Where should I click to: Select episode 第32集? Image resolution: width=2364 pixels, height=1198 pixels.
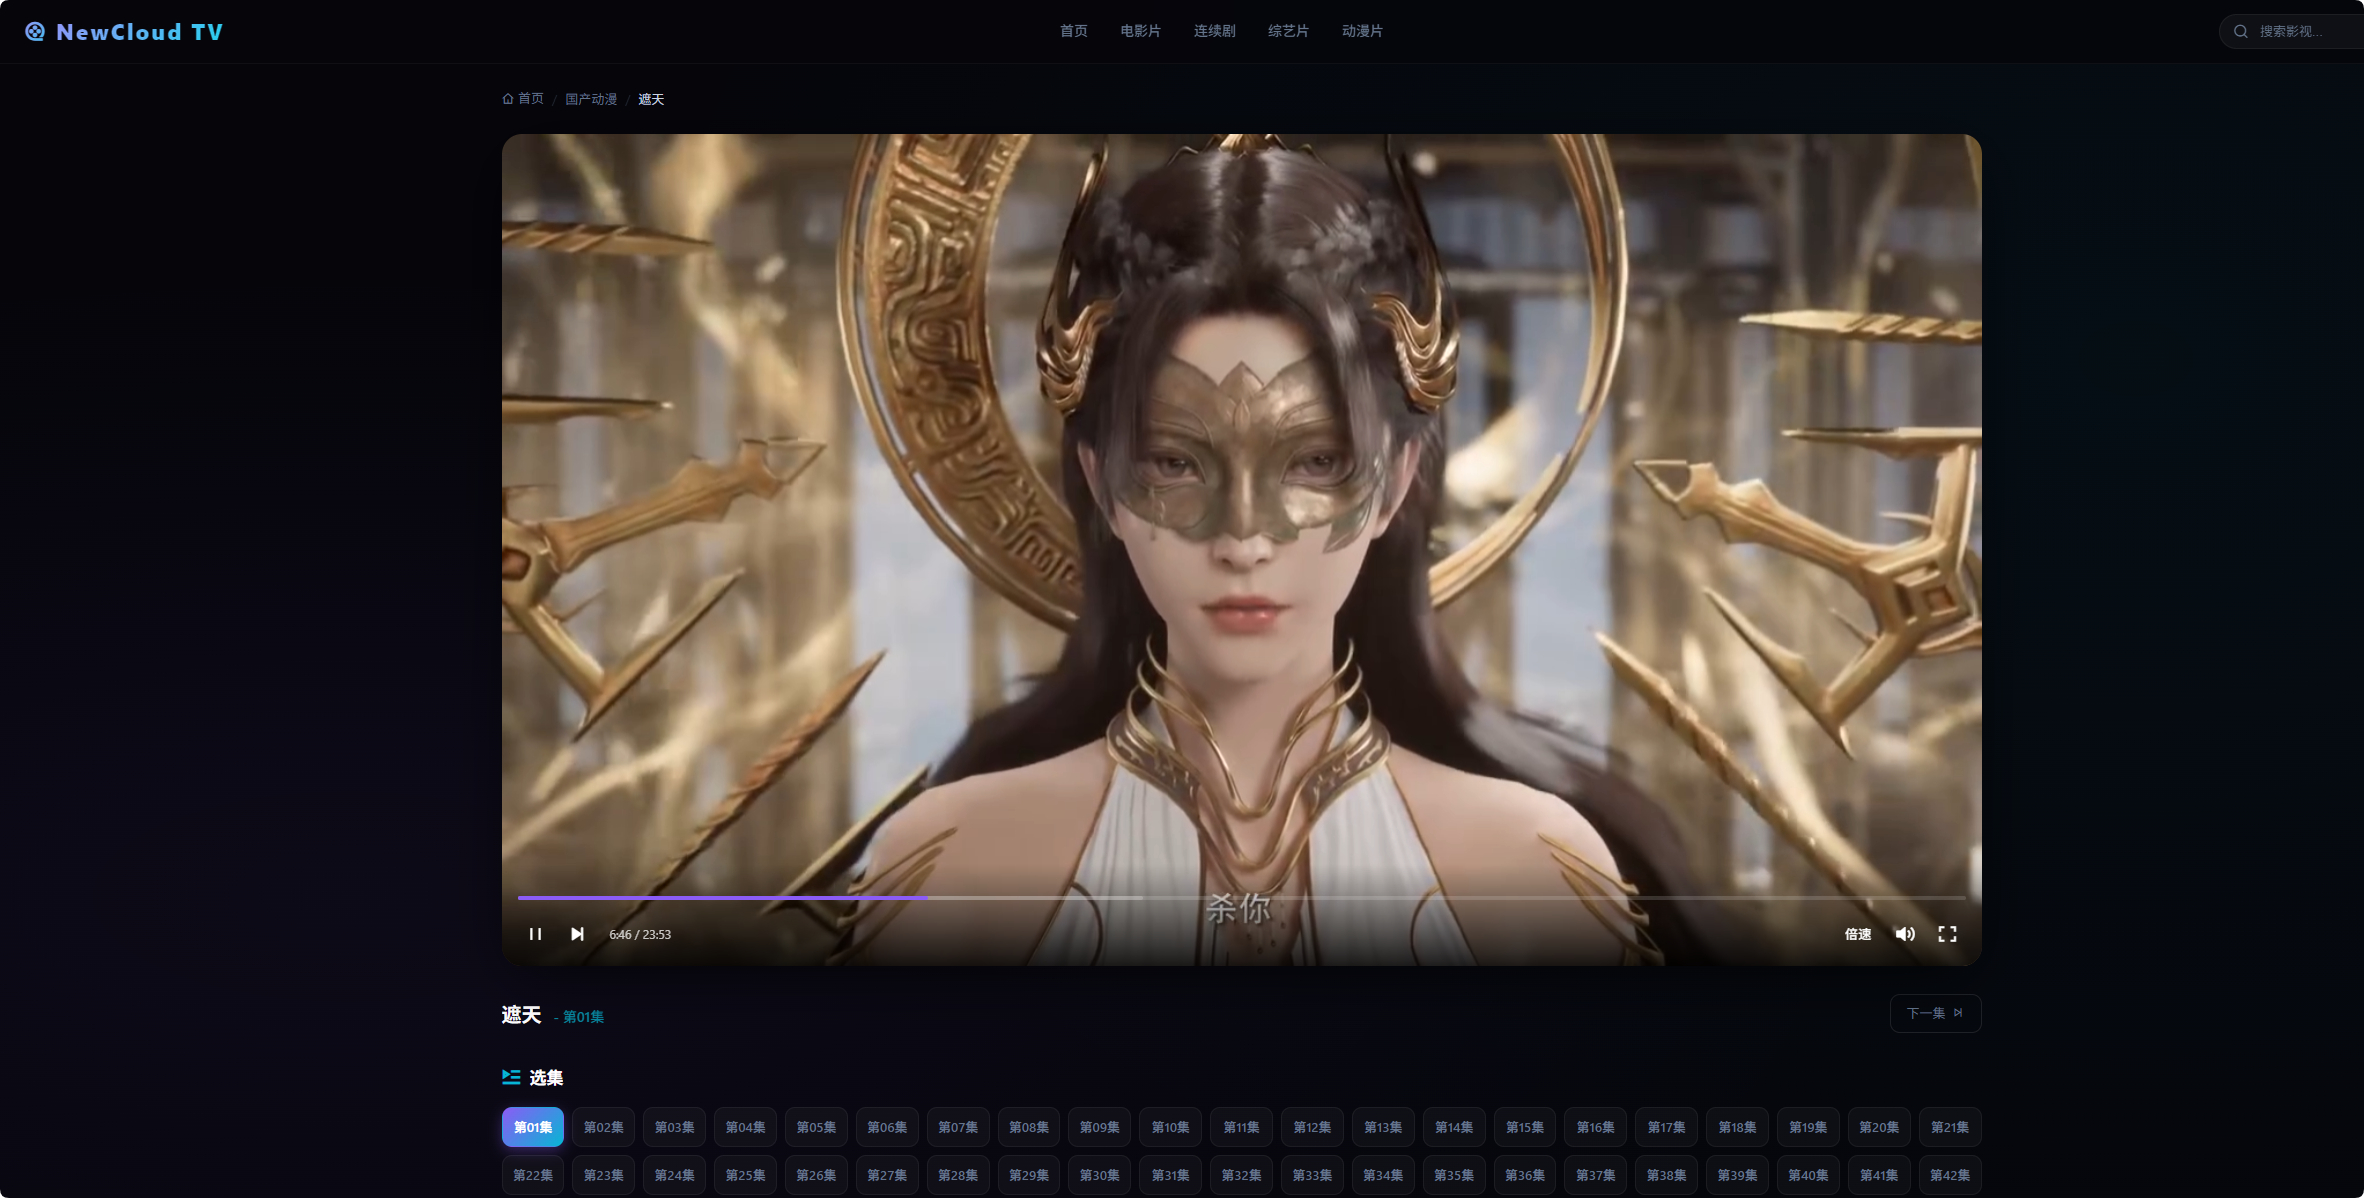(1242, 1175)
